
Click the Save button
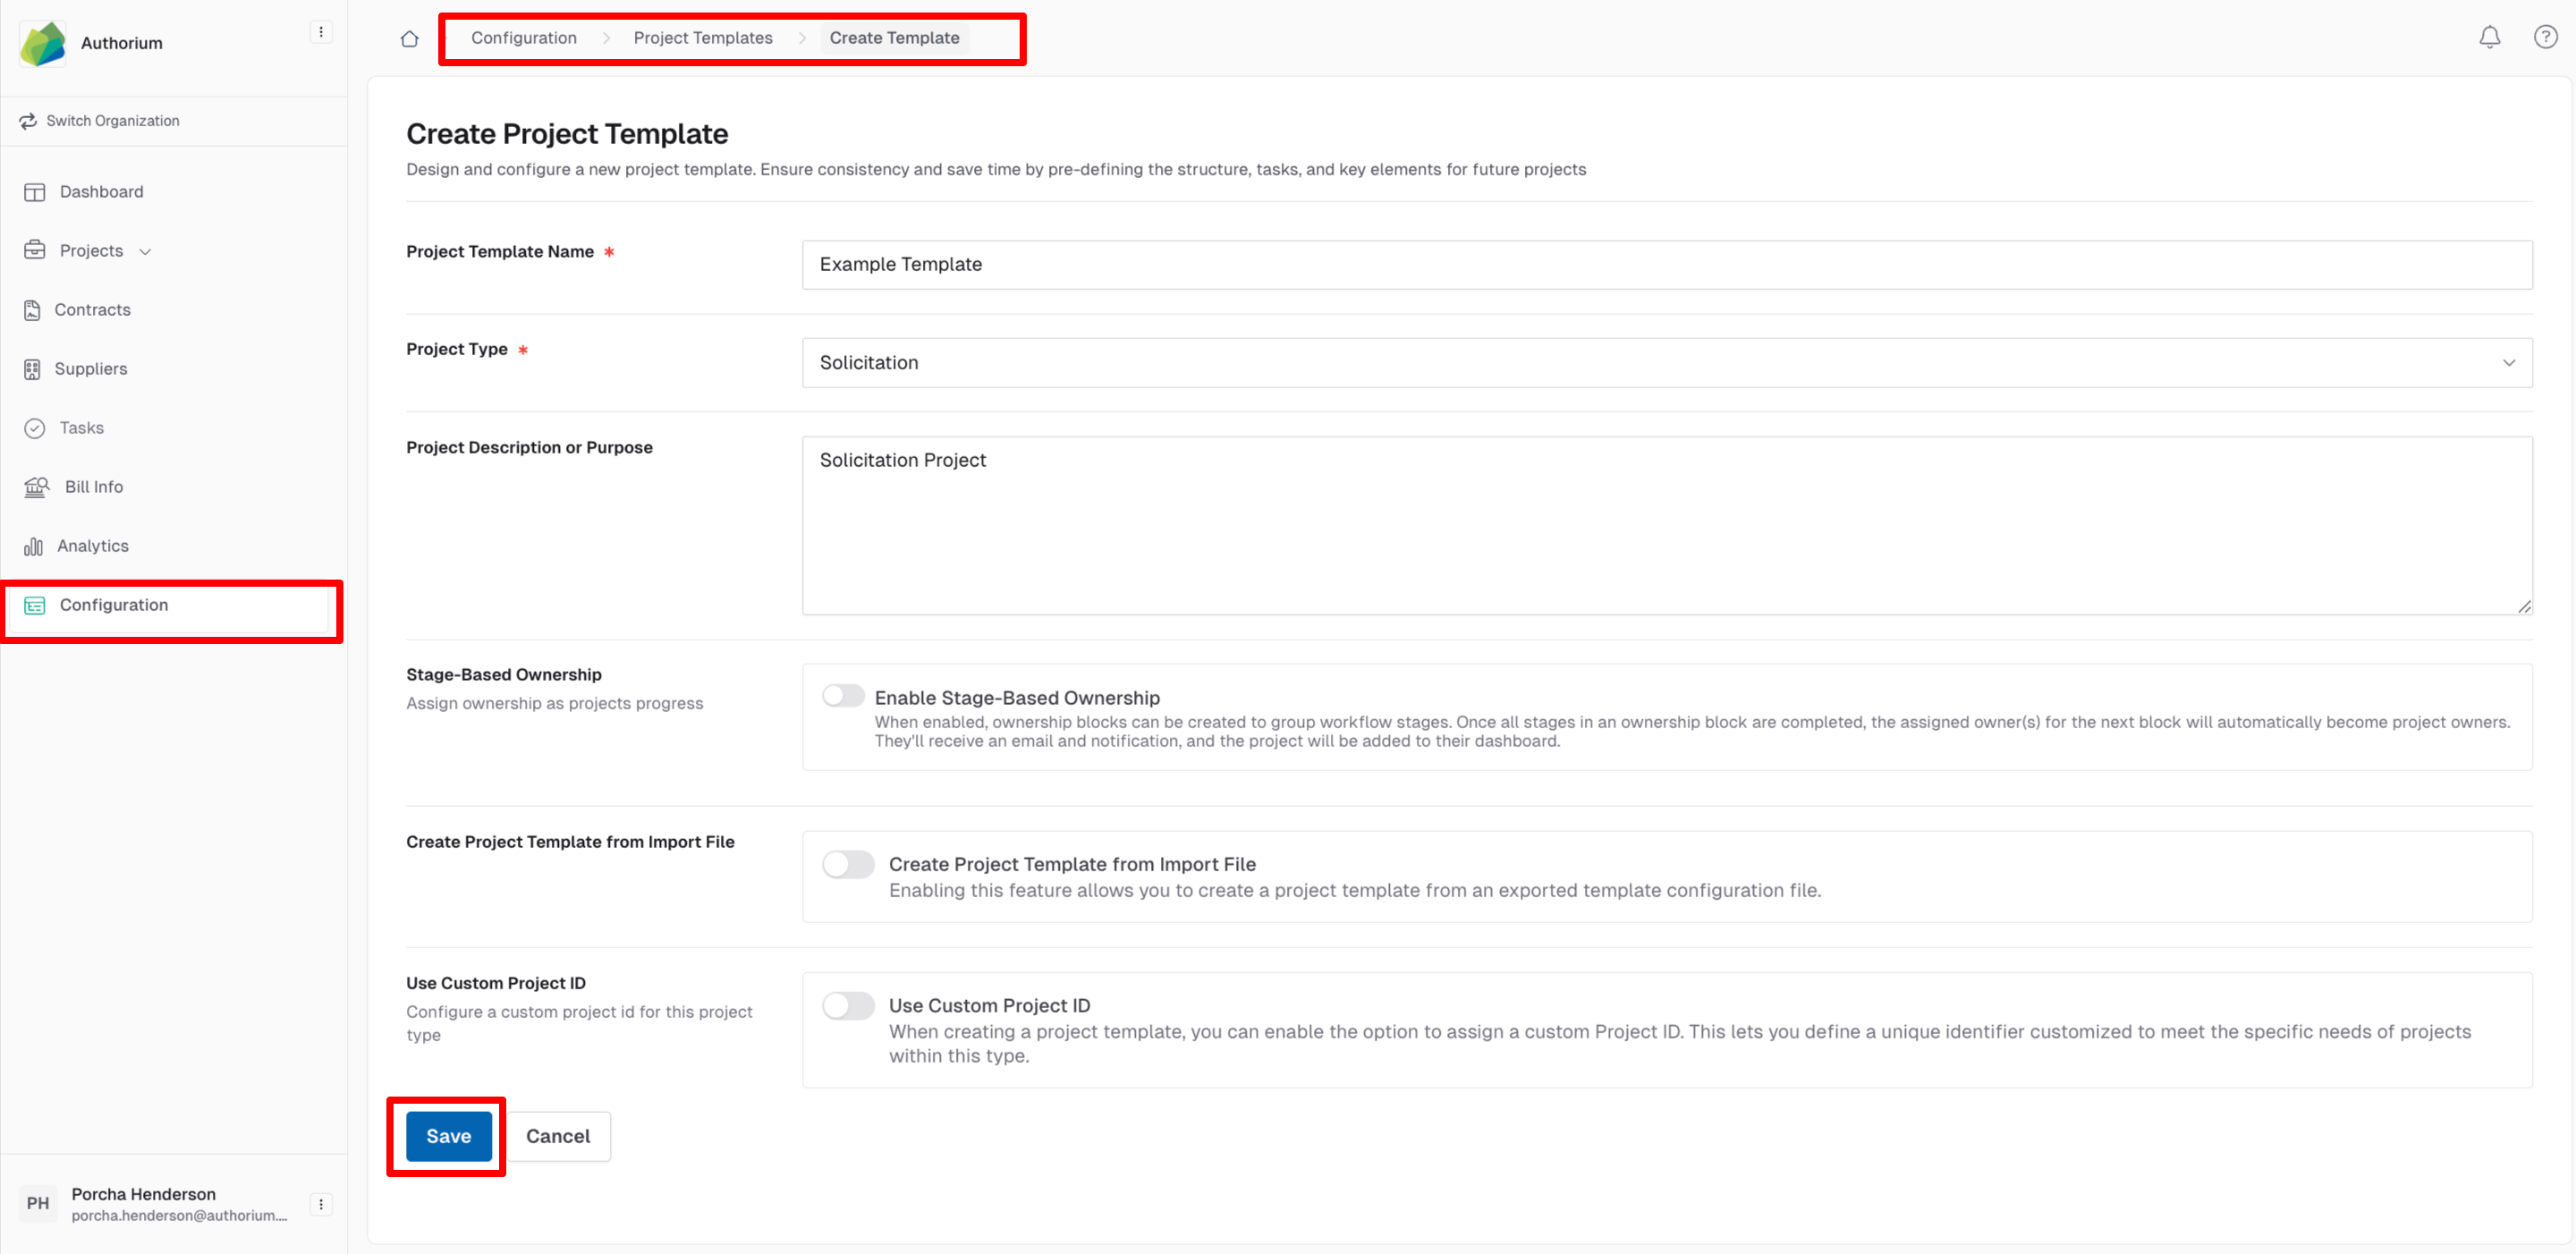pos(448,1136)
